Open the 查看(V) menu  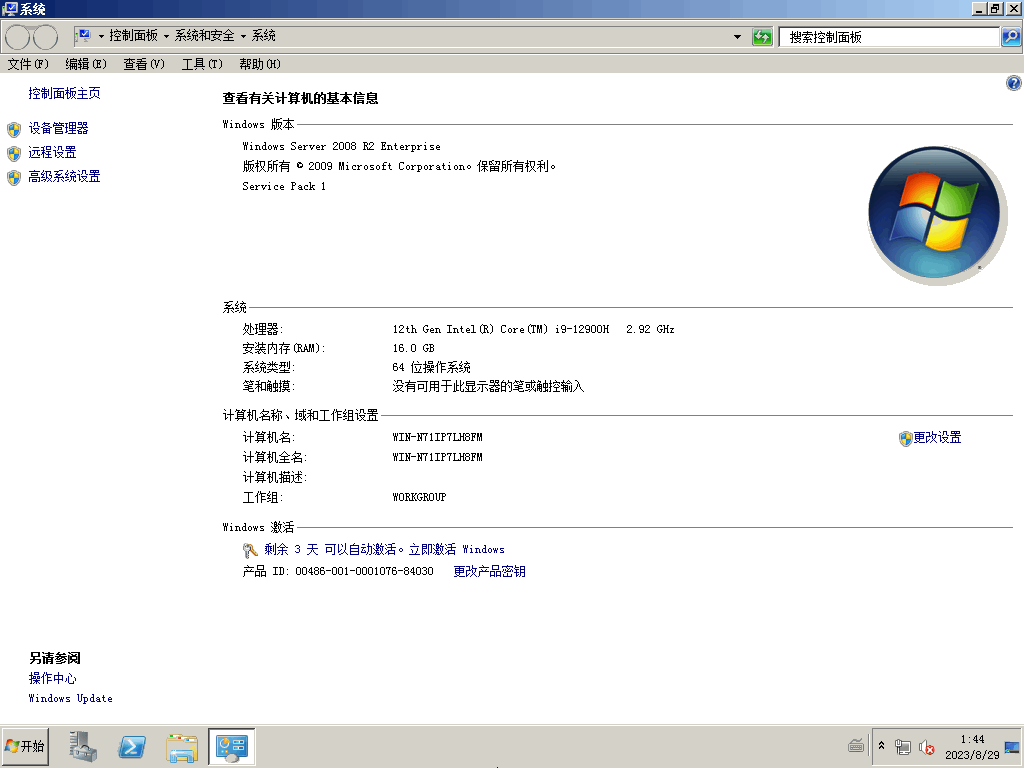pos(144,64)
